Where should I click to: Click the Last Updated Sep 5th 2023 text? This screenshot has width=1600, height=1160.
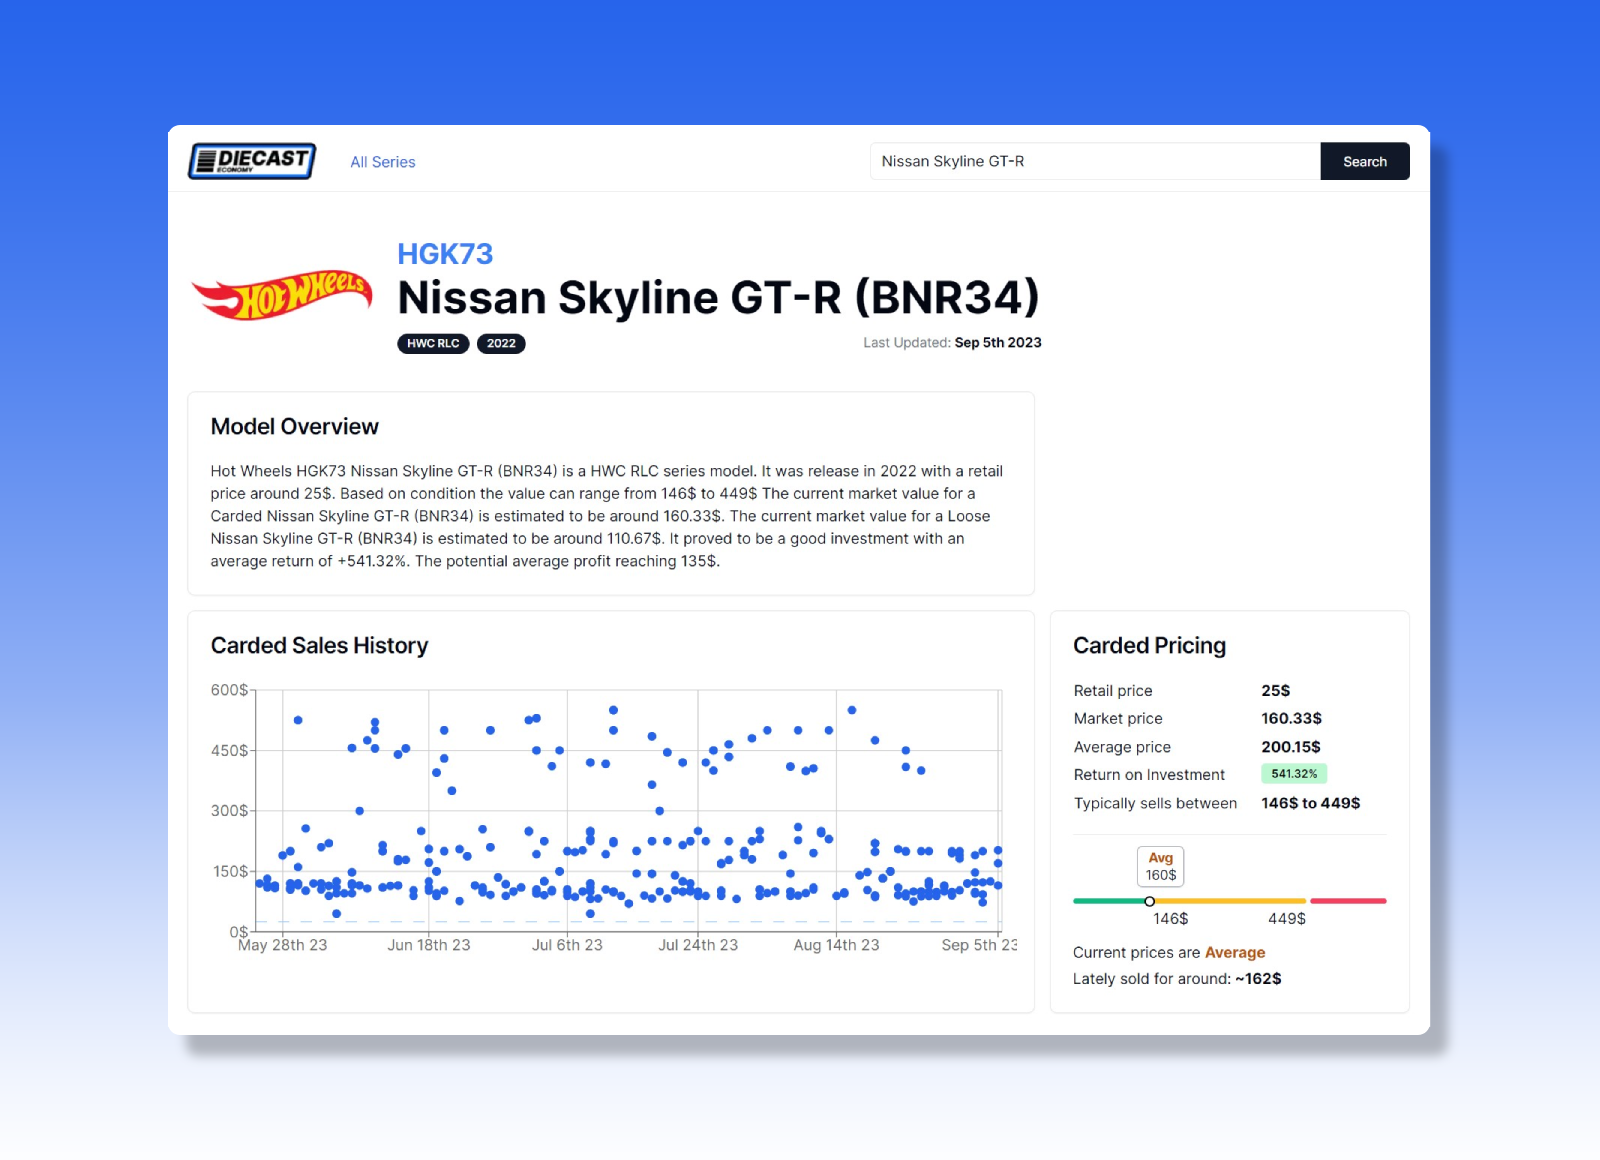pyautogui.click(x=952, y=342)
